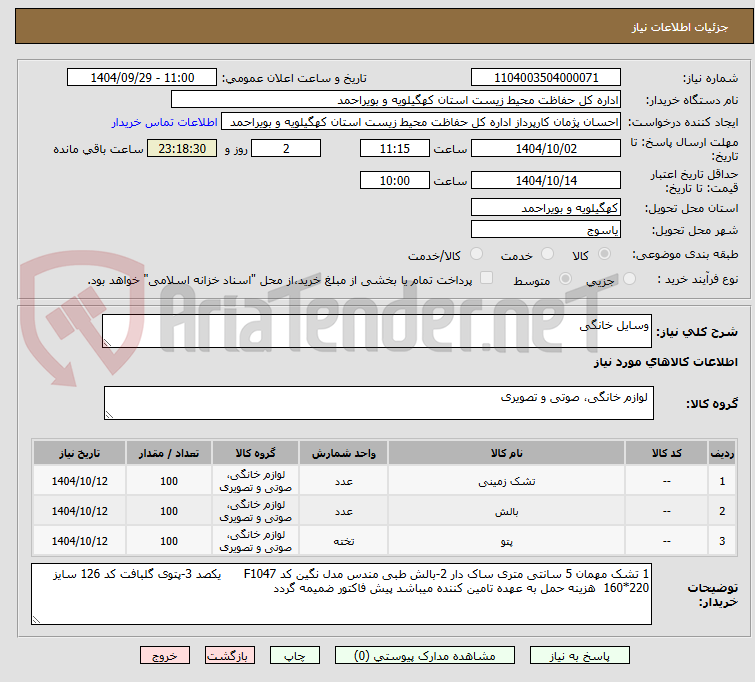Click the شرح کلی نیاز text area

click(377, 331)
